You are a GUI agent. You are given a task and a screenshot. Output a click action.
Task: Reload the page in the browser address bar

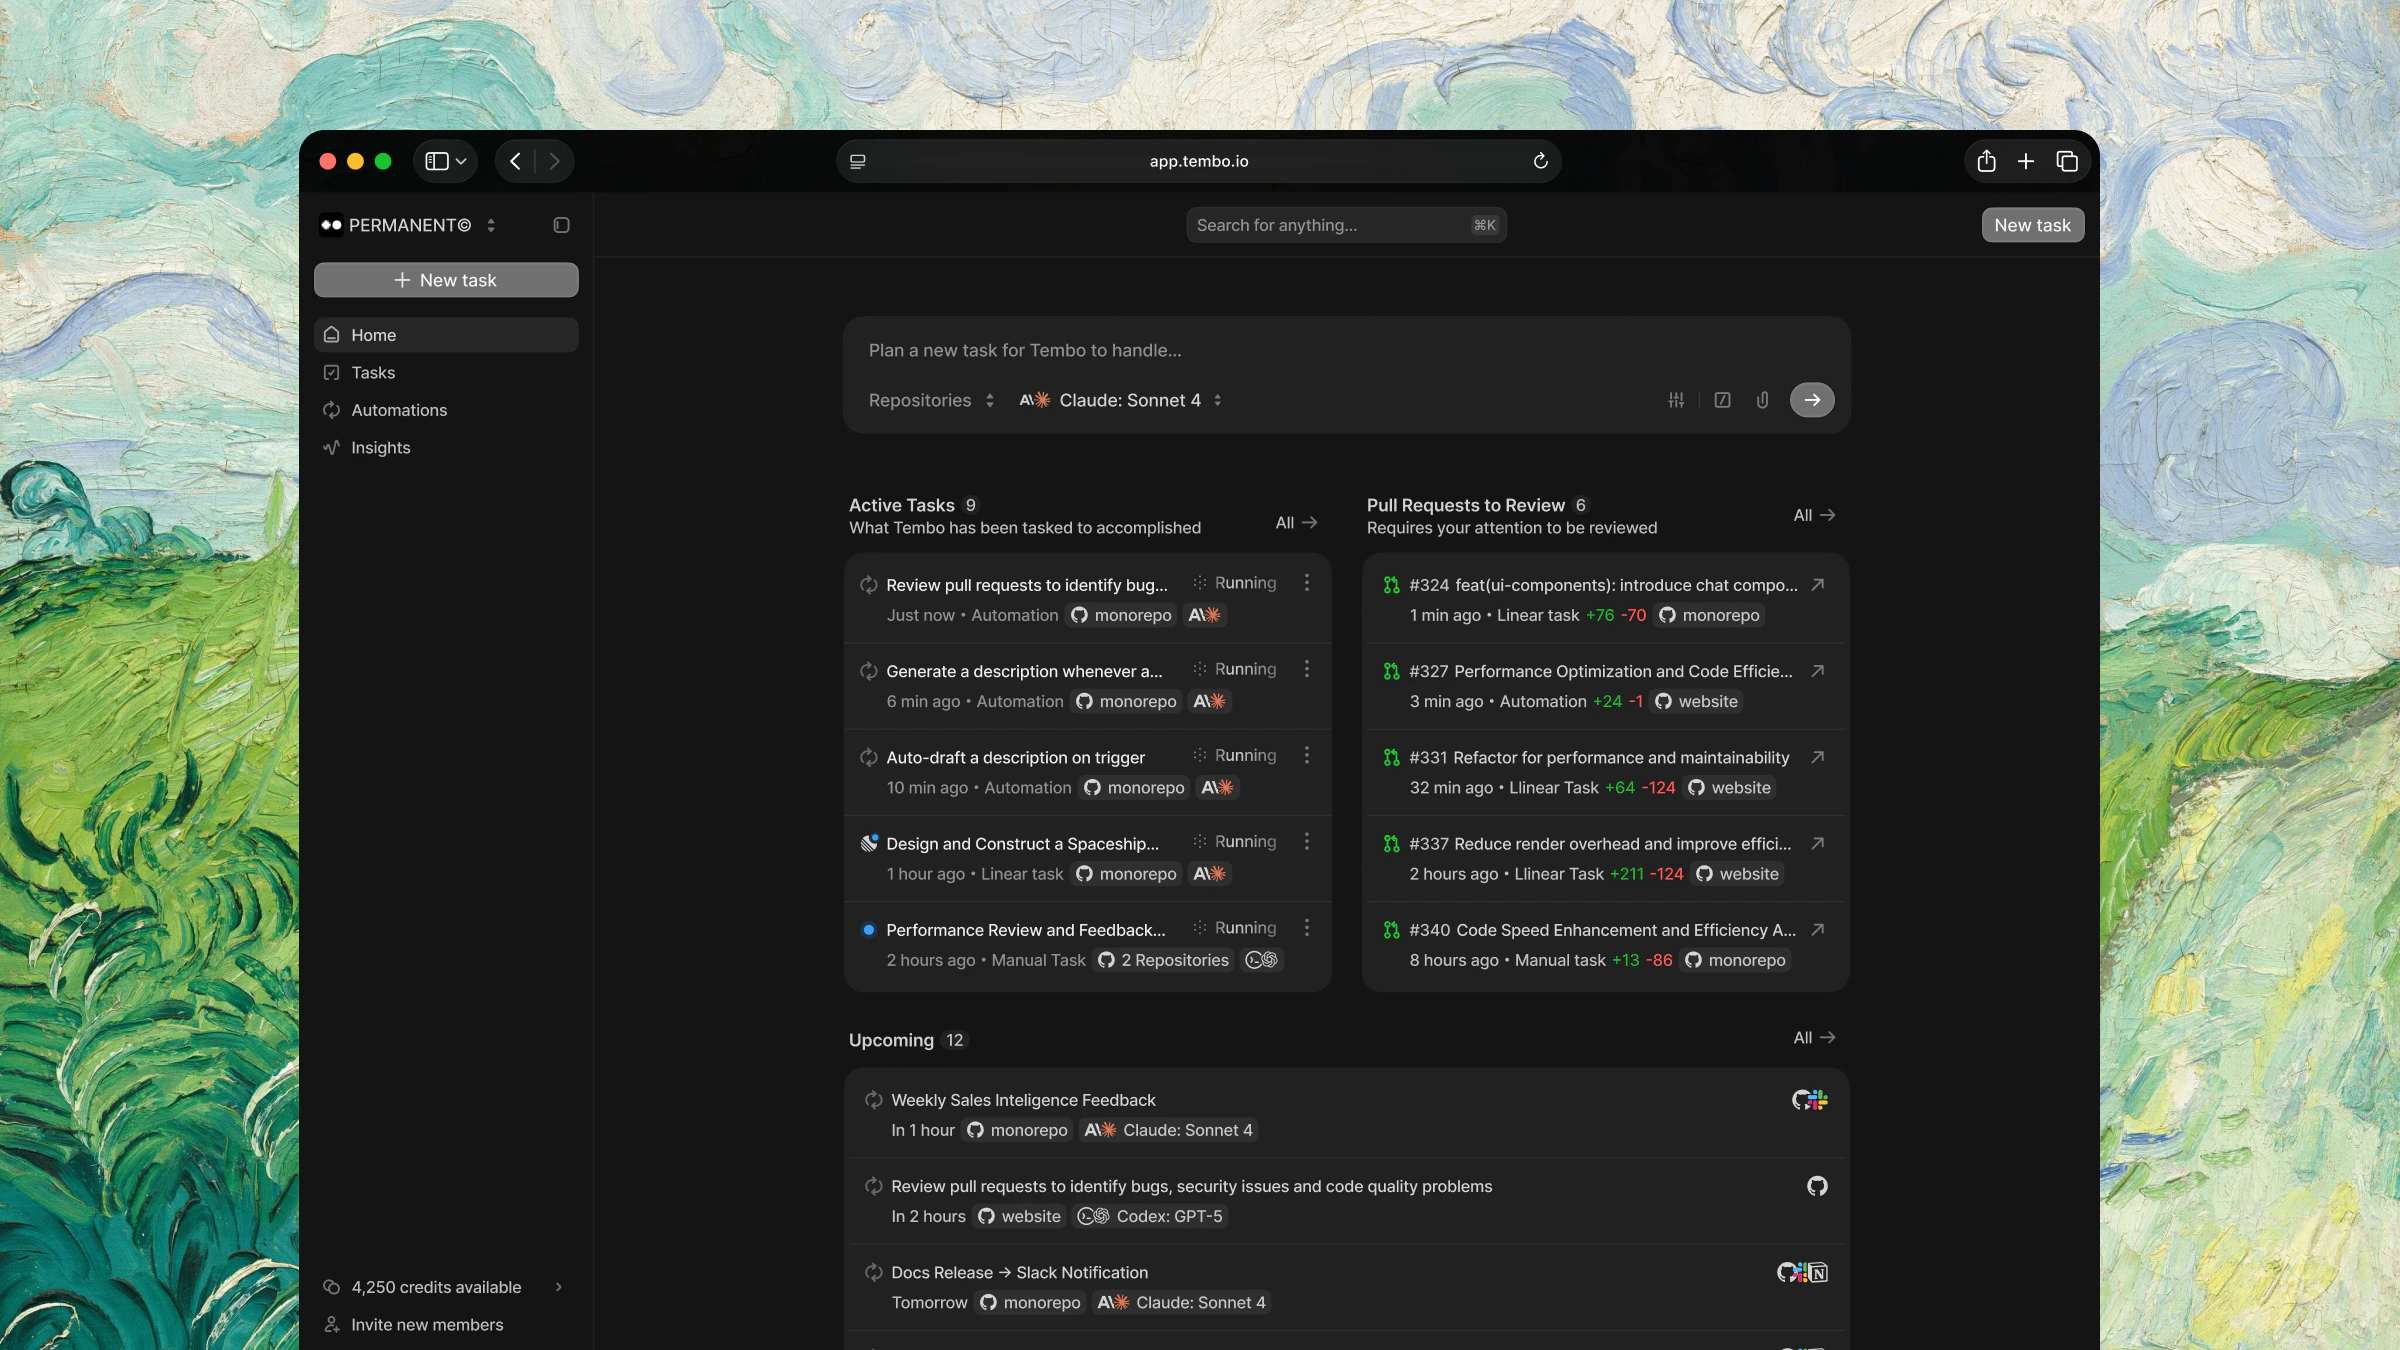tap(1540, 161)
